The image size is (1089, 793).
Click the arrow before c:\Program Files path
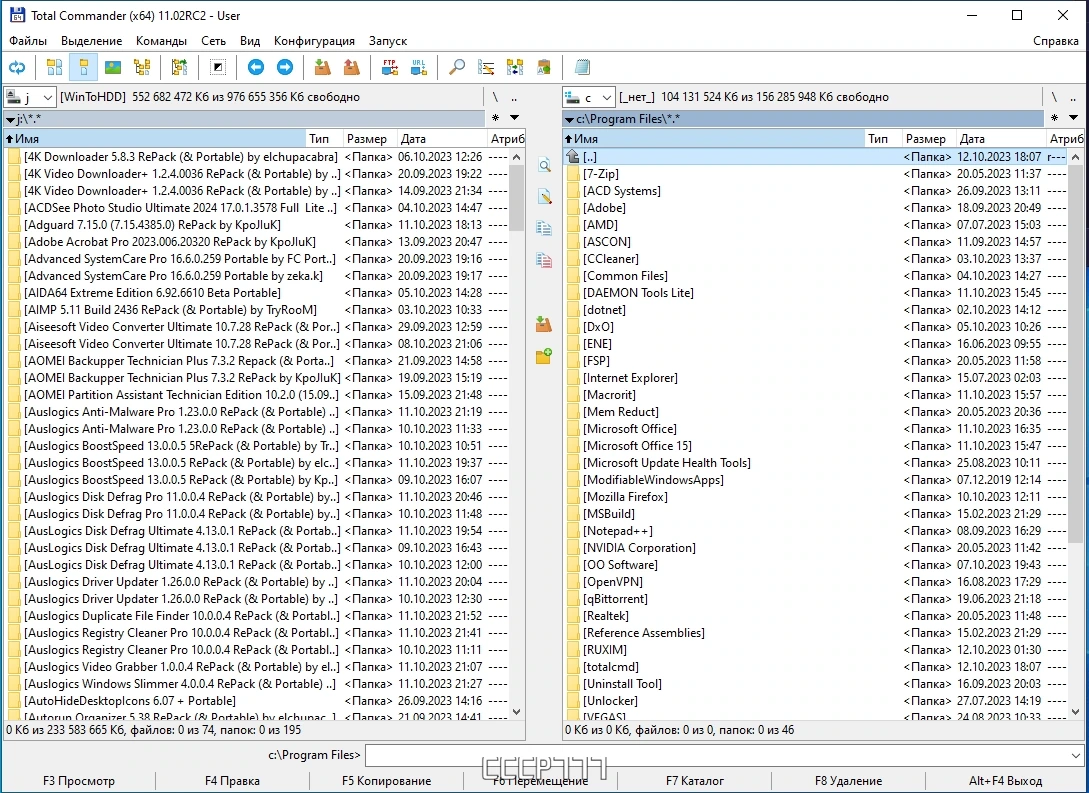click(570, 120)
